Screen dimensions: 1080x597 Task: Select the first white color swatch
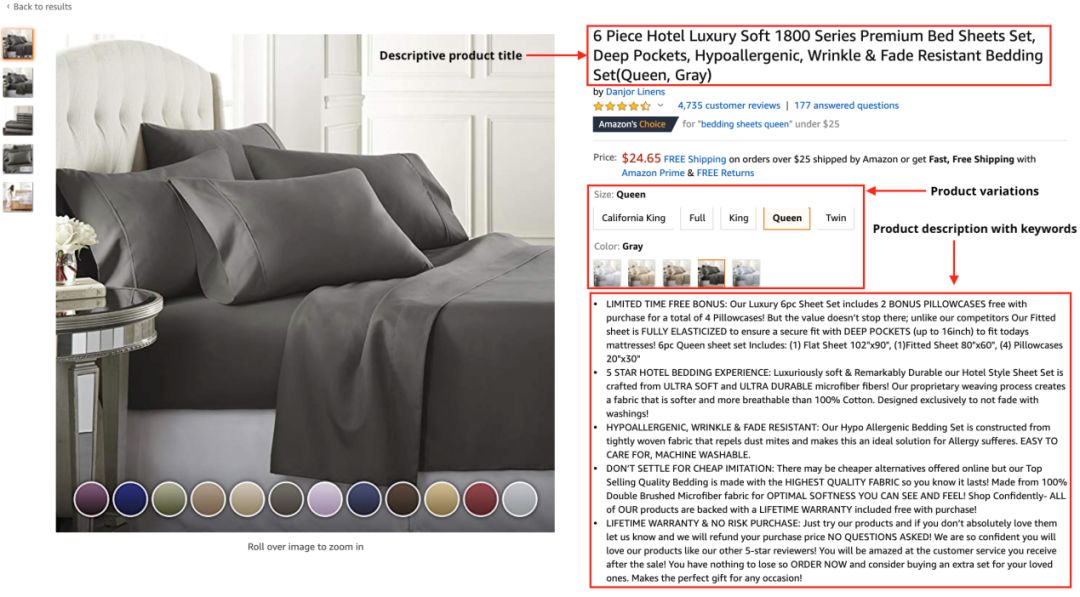(608, 273)
